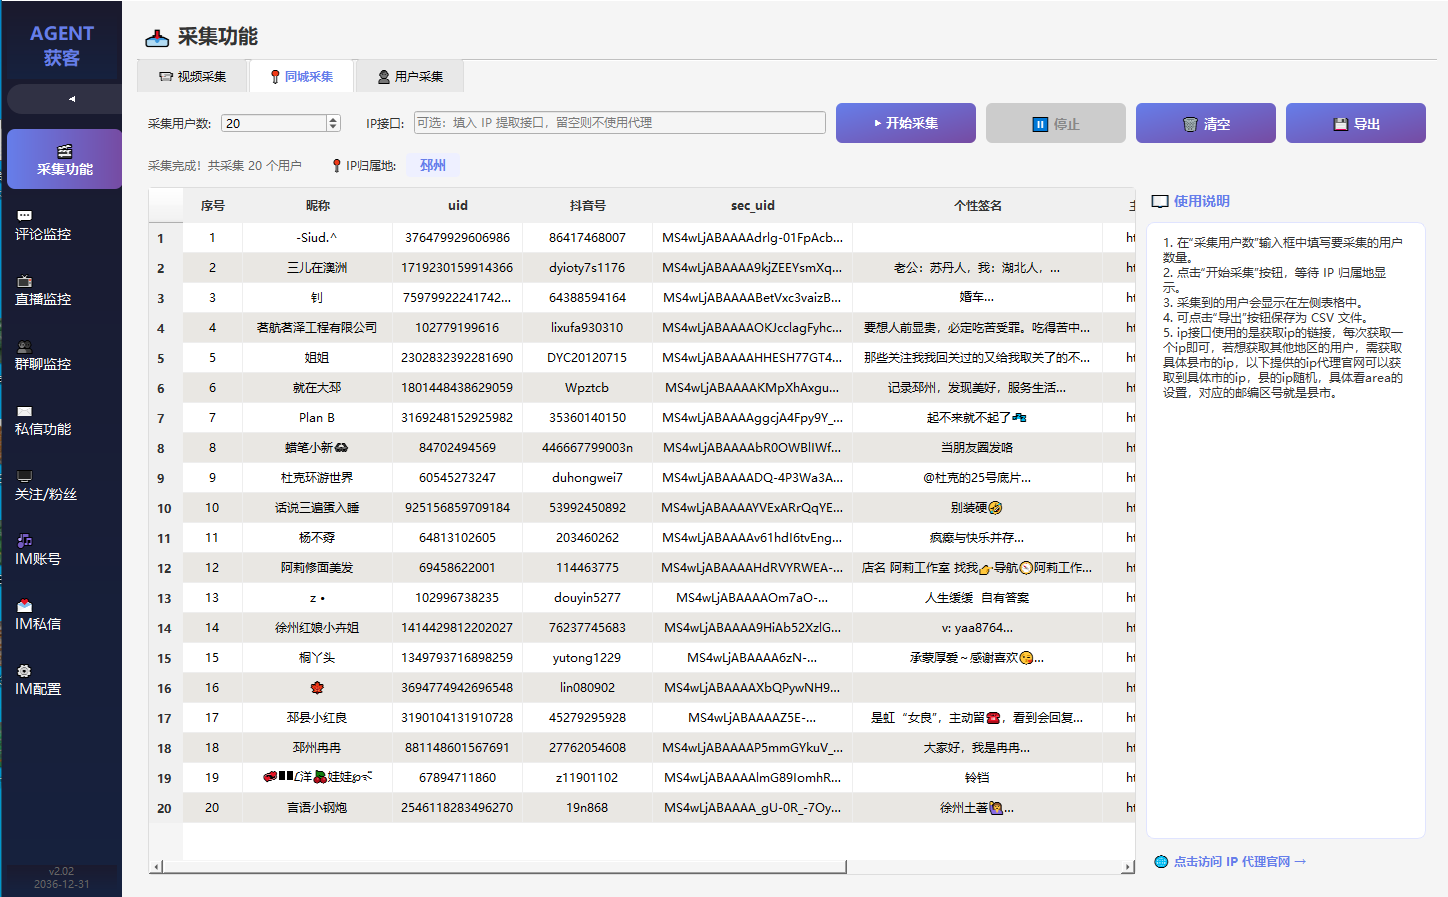The image size is (1448, 897).
Task: Click the 抖音号 column header
Action: click(587, 205)
